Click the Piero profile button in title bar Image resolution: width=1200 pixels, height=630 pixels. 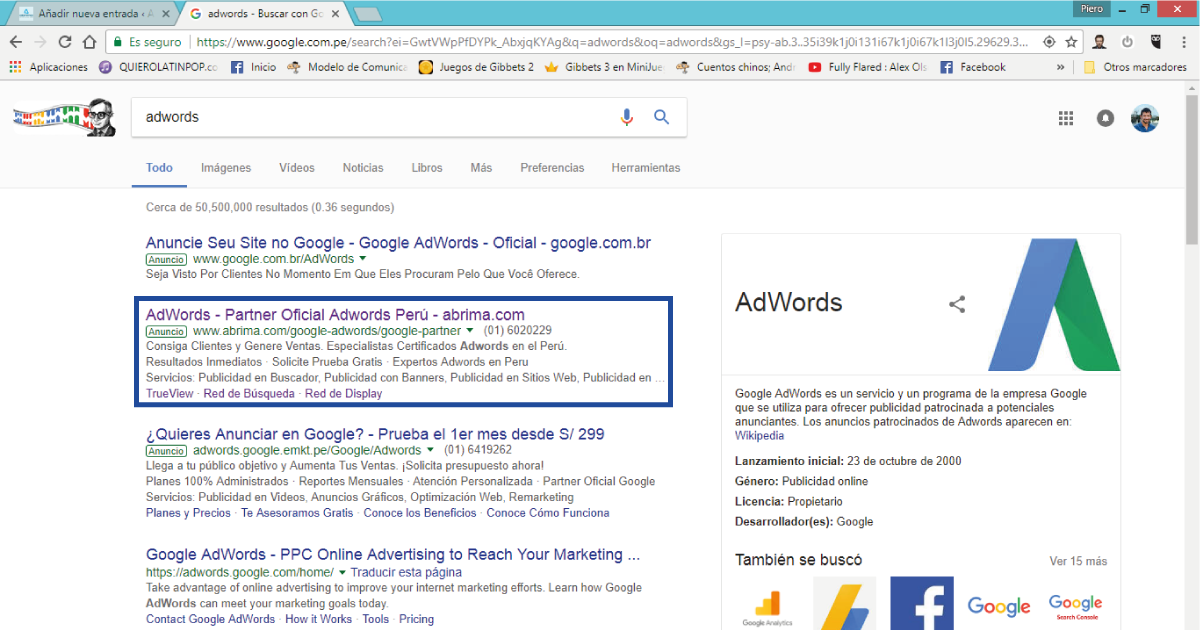click(1092, 9)
